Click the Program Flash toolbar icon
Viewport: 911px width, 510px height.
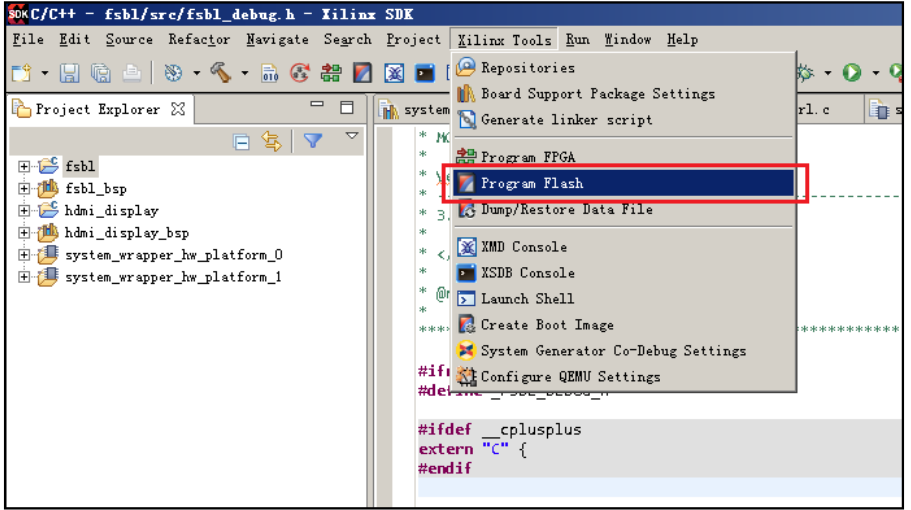pyautogui.click(x=363, y=73)
